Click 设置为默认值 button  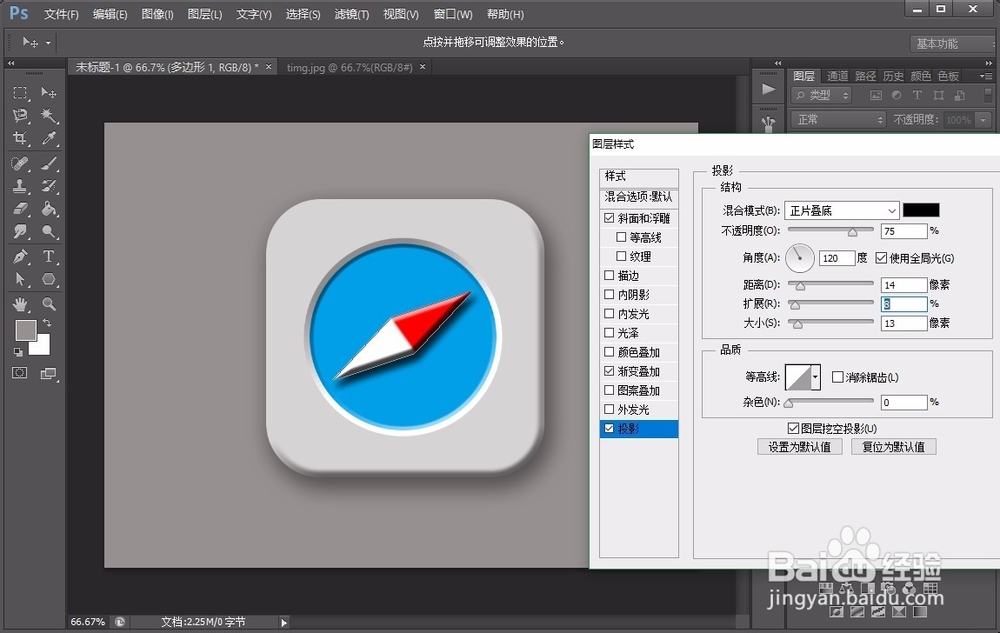[799, 447]
